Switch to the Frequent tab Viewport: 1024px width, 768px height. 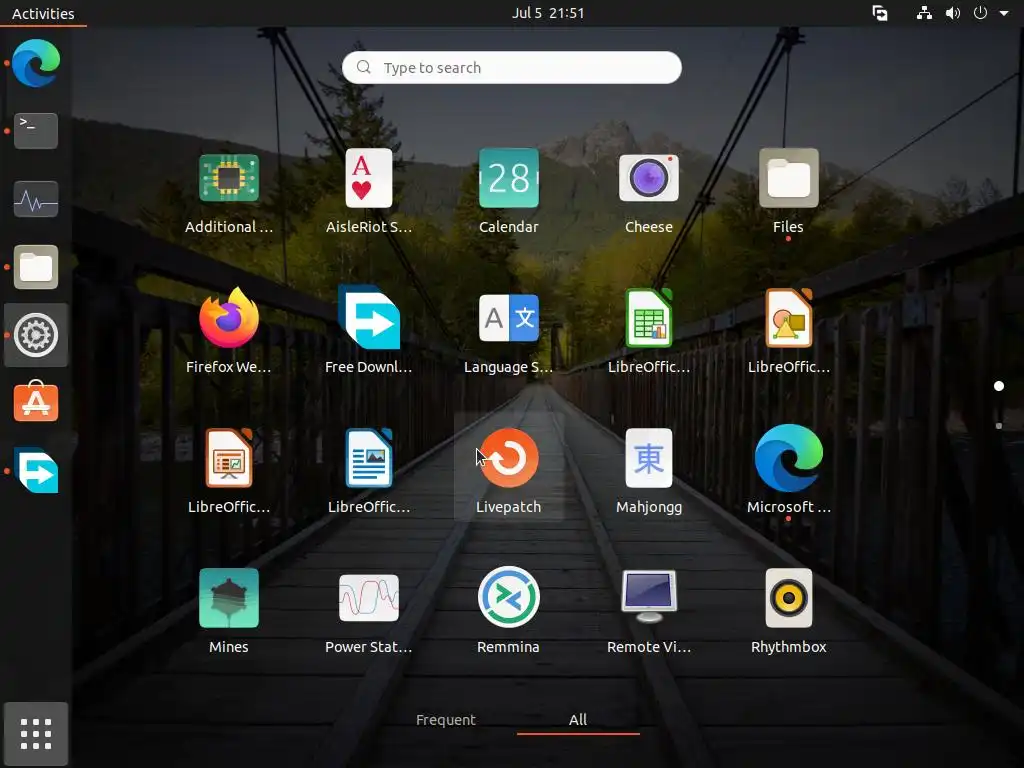click(x=446, y=720)
